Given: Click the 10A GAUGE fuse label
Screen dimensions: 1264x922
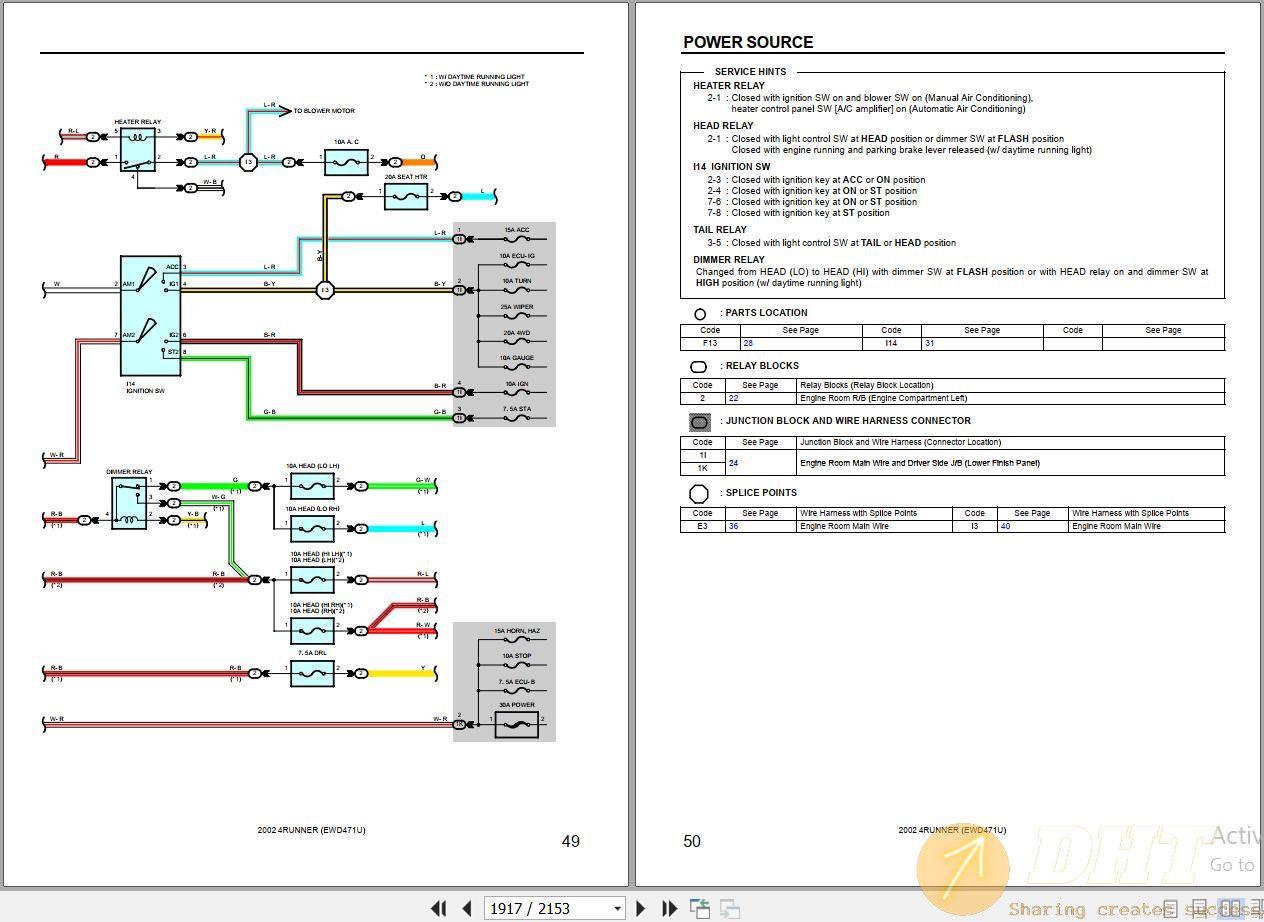Looking at the screenshot, I should tap(517, 358).
